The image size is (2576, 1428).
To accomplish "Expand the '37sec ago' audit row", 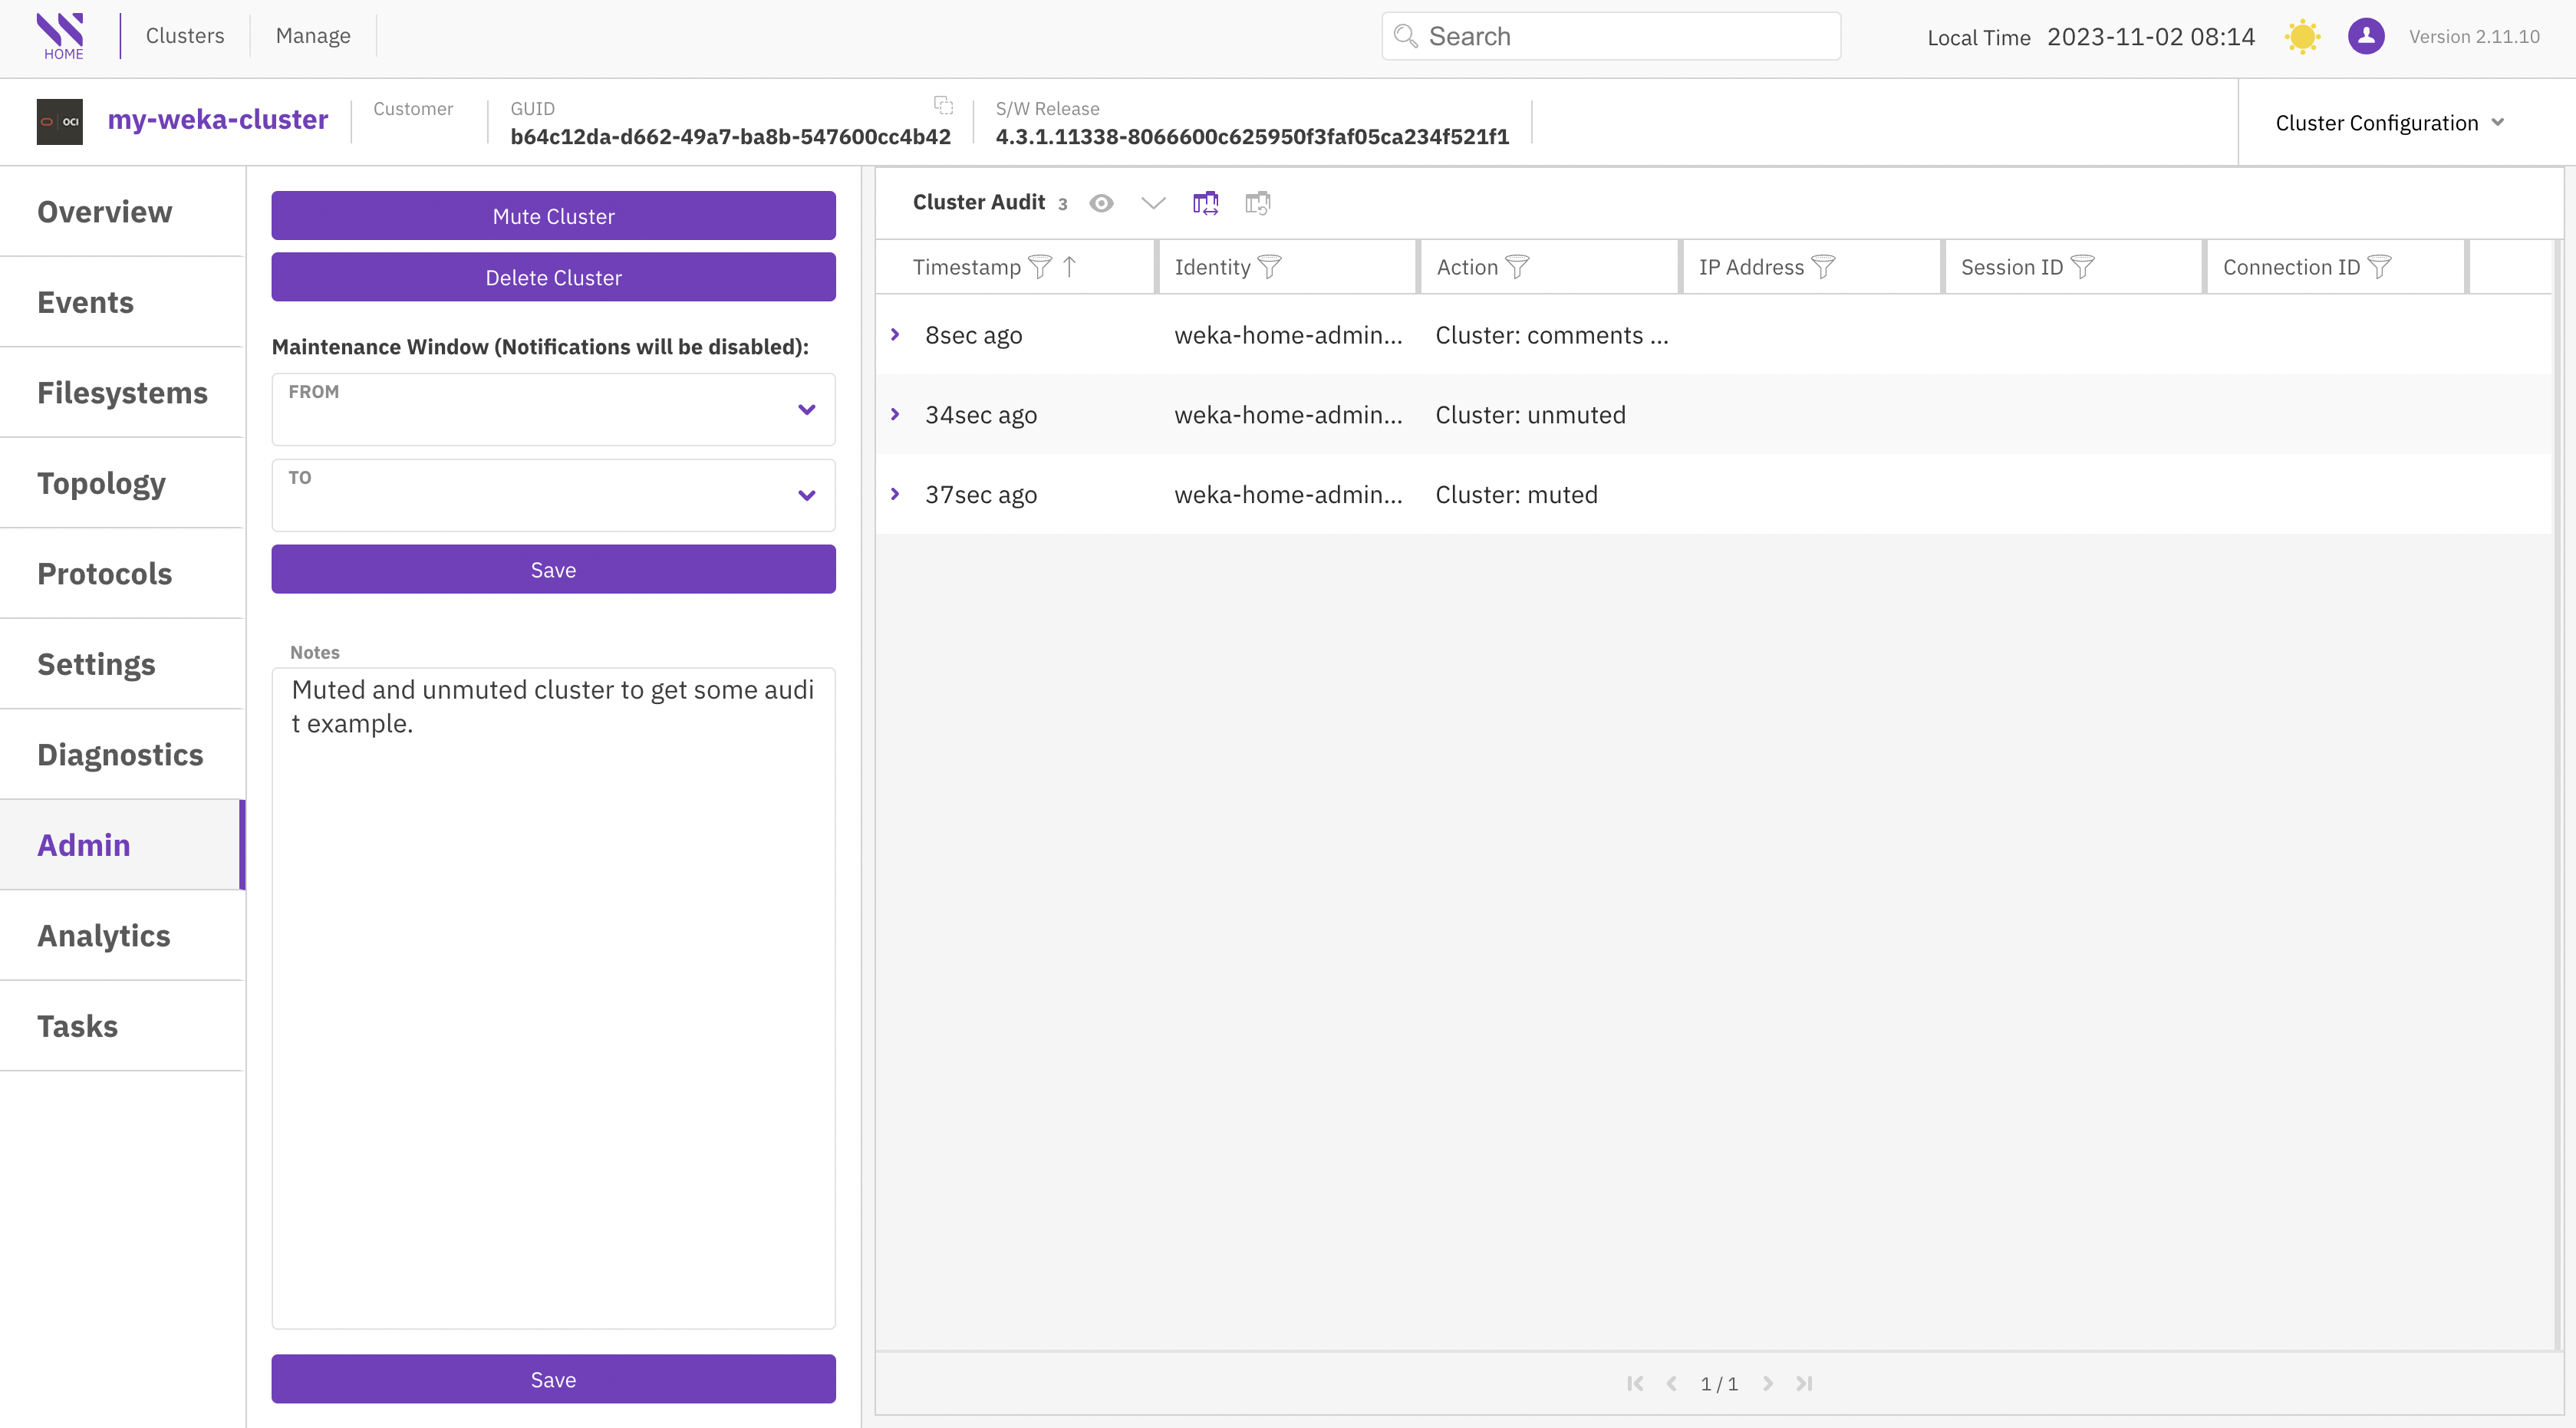I will point(895,494).
